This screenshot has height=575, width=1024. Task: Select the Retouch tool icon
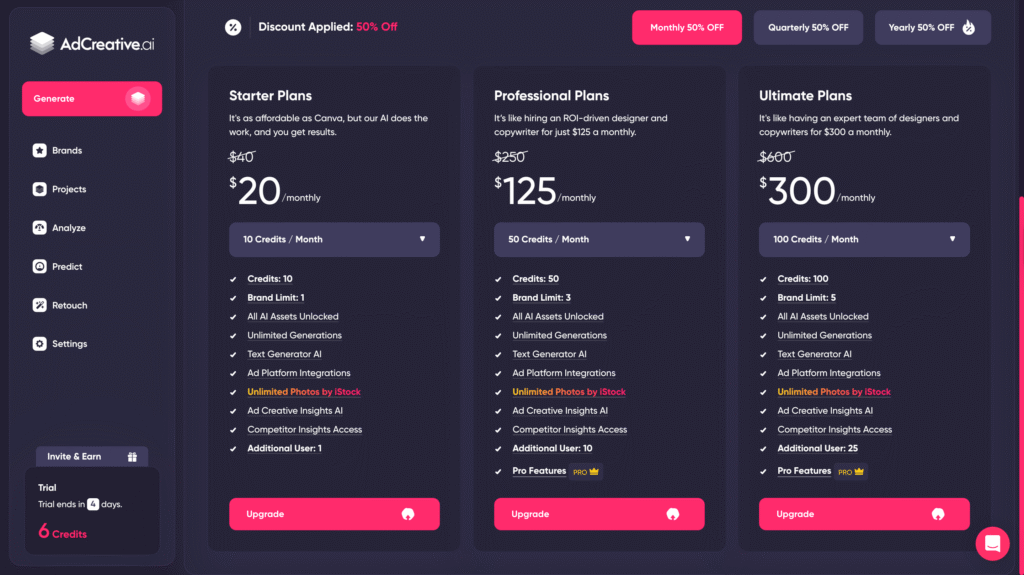pyautogui.click(x=40, y=306)
